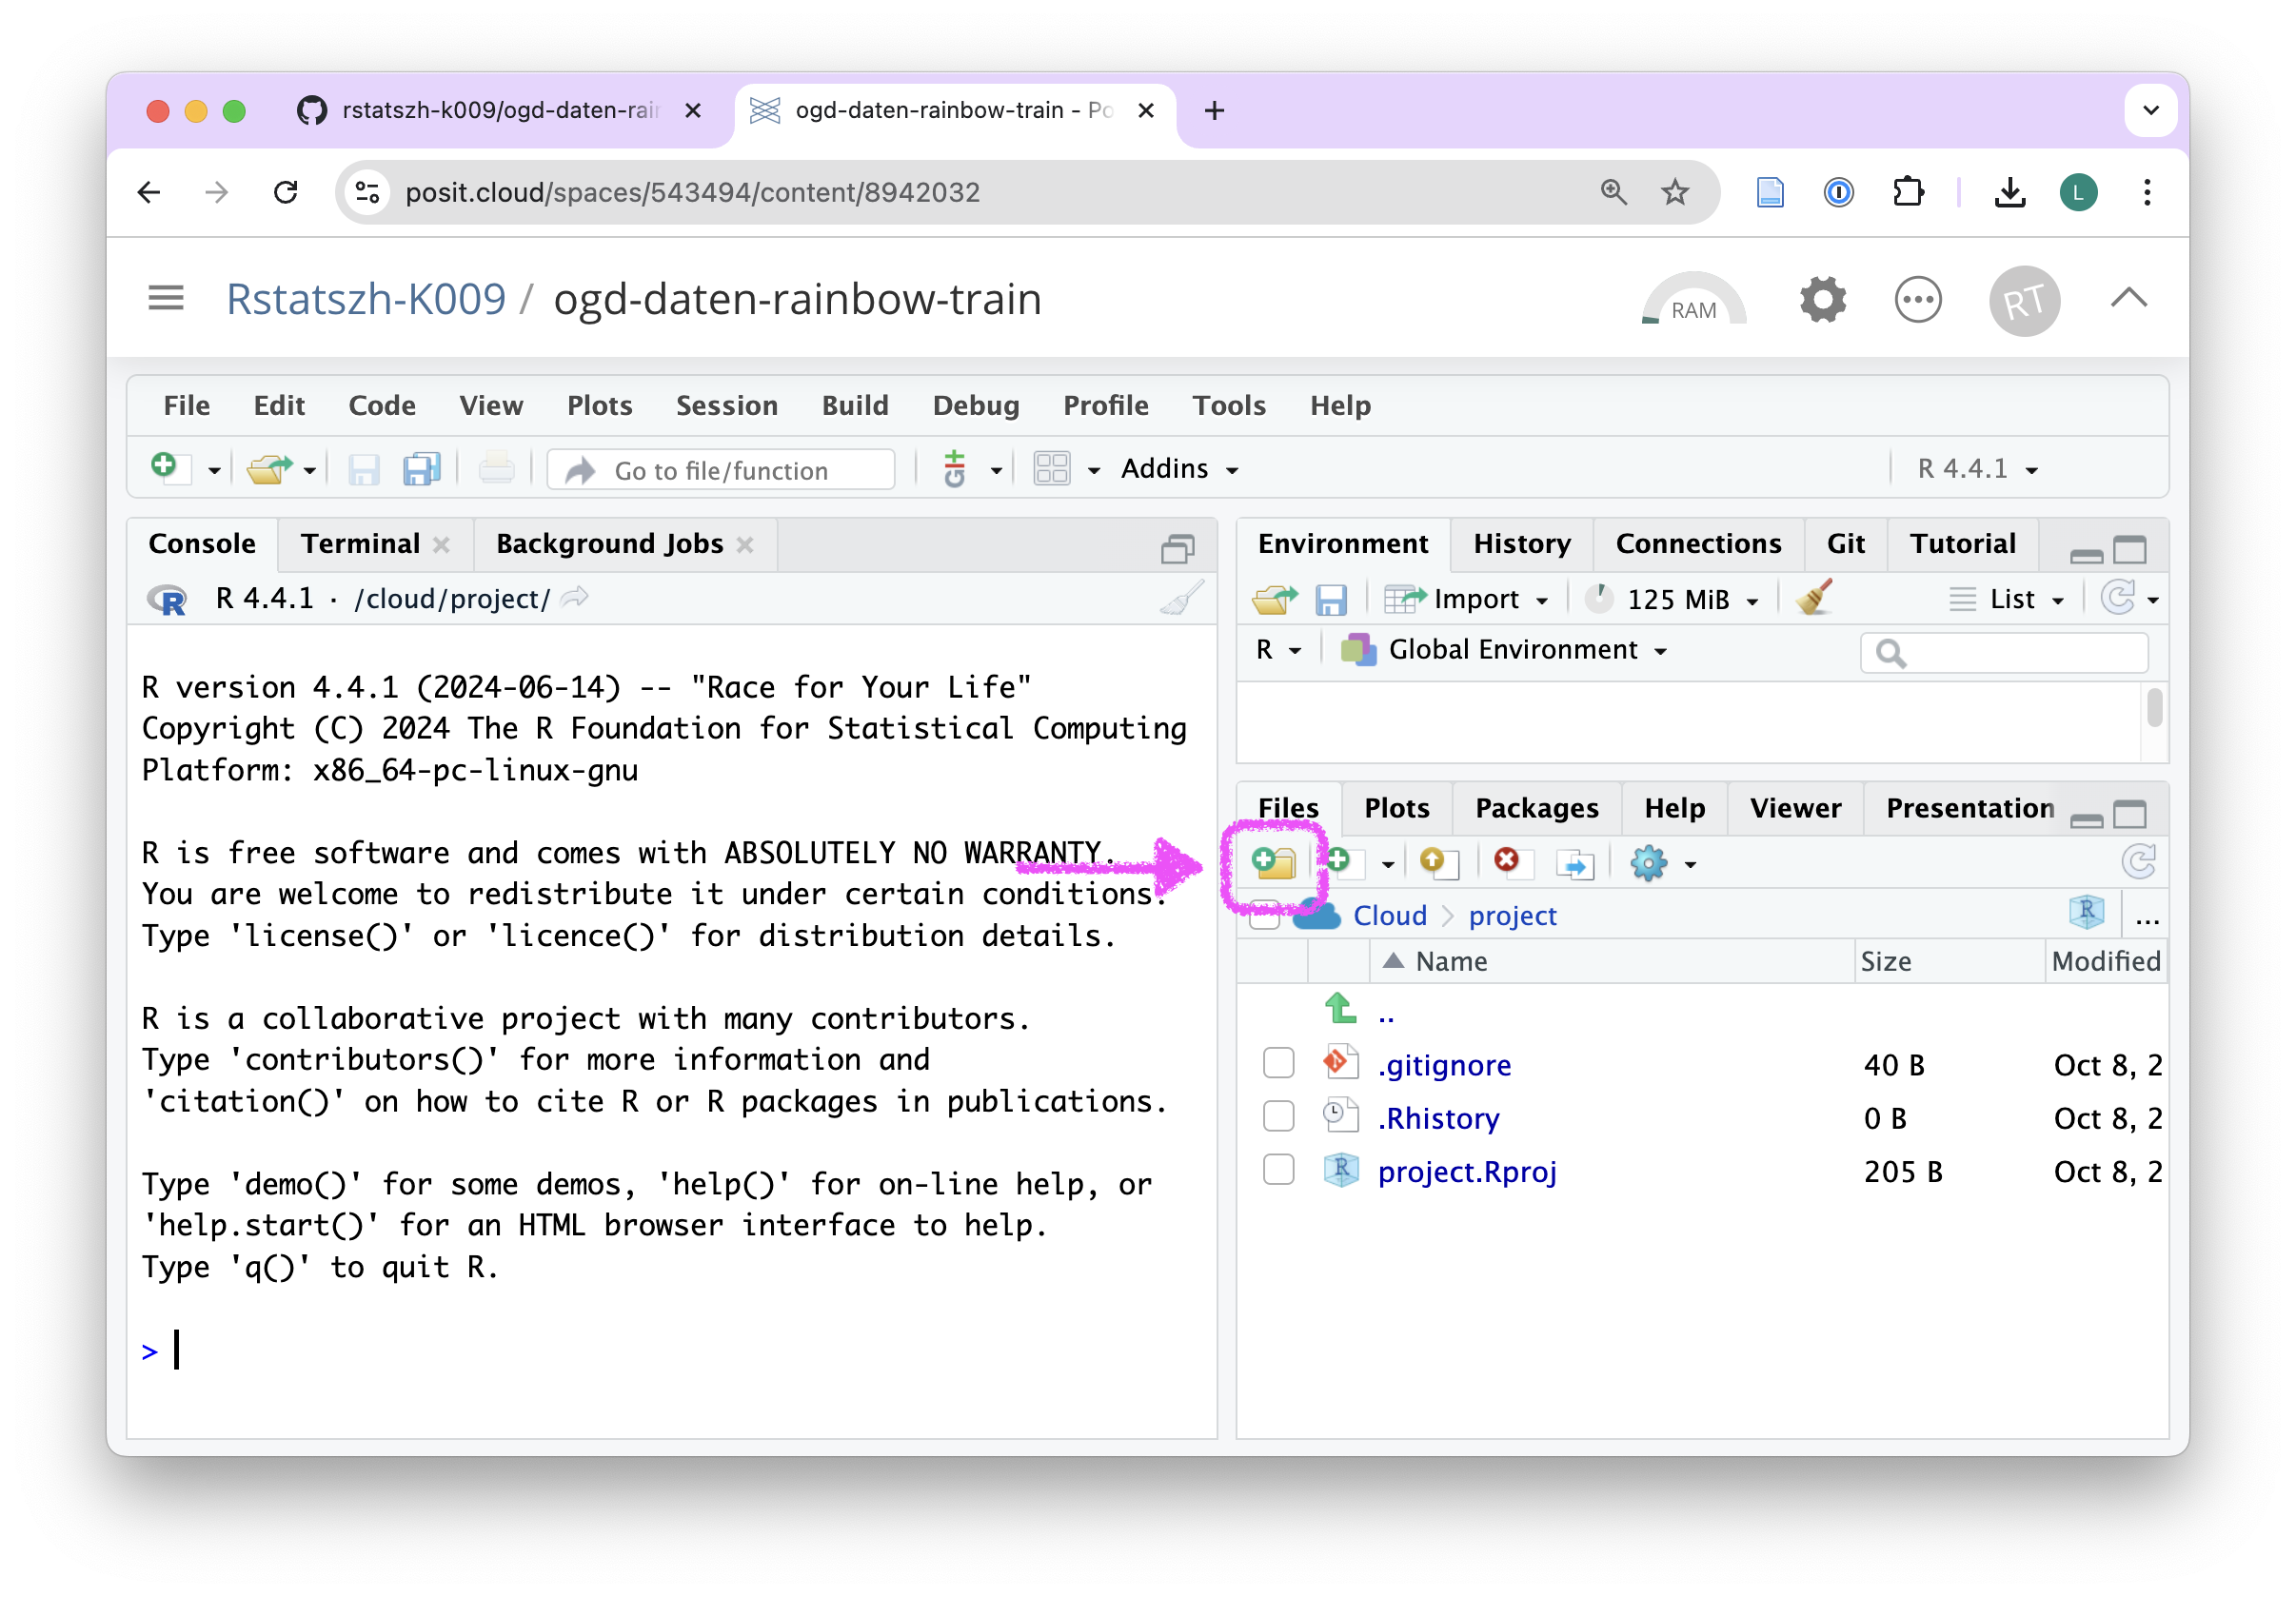
Task: Click the RT user avatar
Action: pos(2024,300)
